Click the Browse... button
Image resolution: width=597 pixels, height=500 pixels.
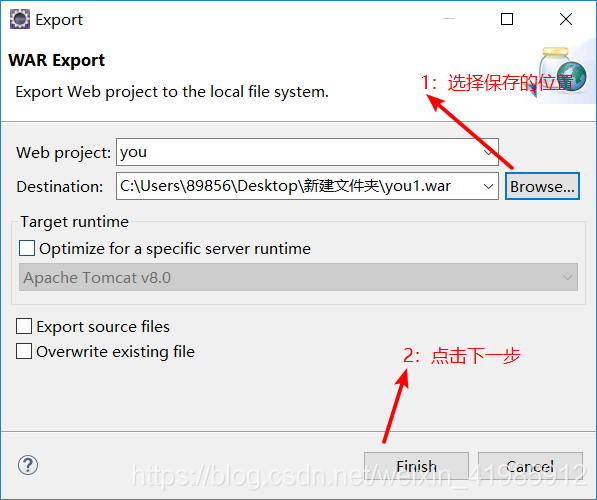[542, 186]
